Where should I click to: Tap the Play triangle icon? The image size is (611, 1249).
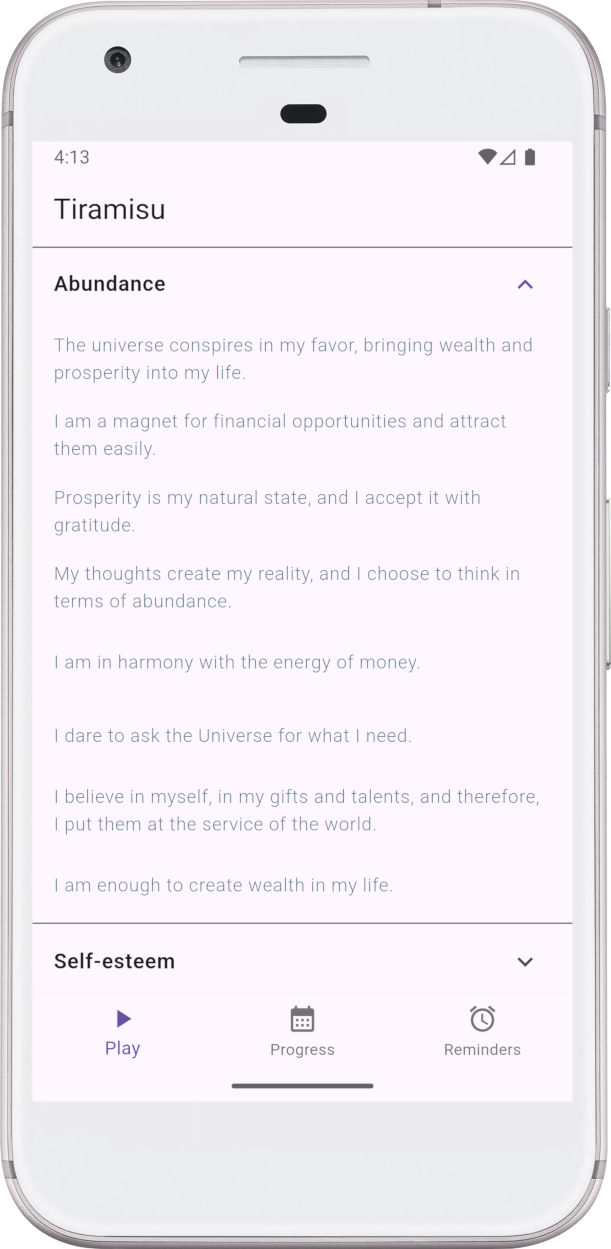pos(123,1019)
